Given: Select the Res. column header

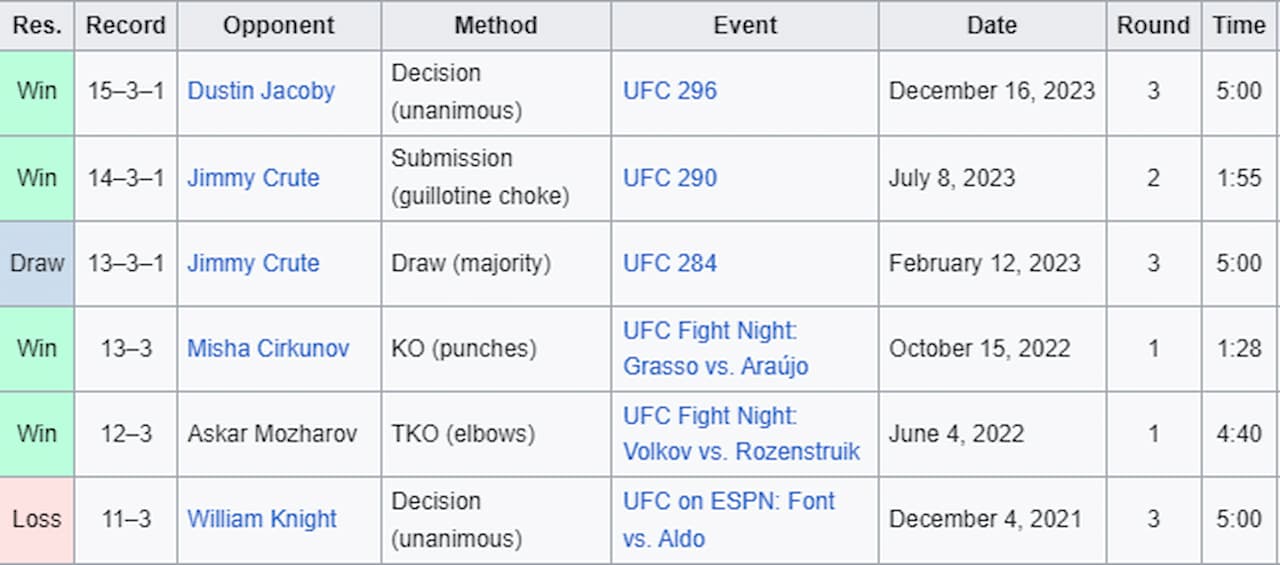Looking at the screenshot, I should 37,26.
